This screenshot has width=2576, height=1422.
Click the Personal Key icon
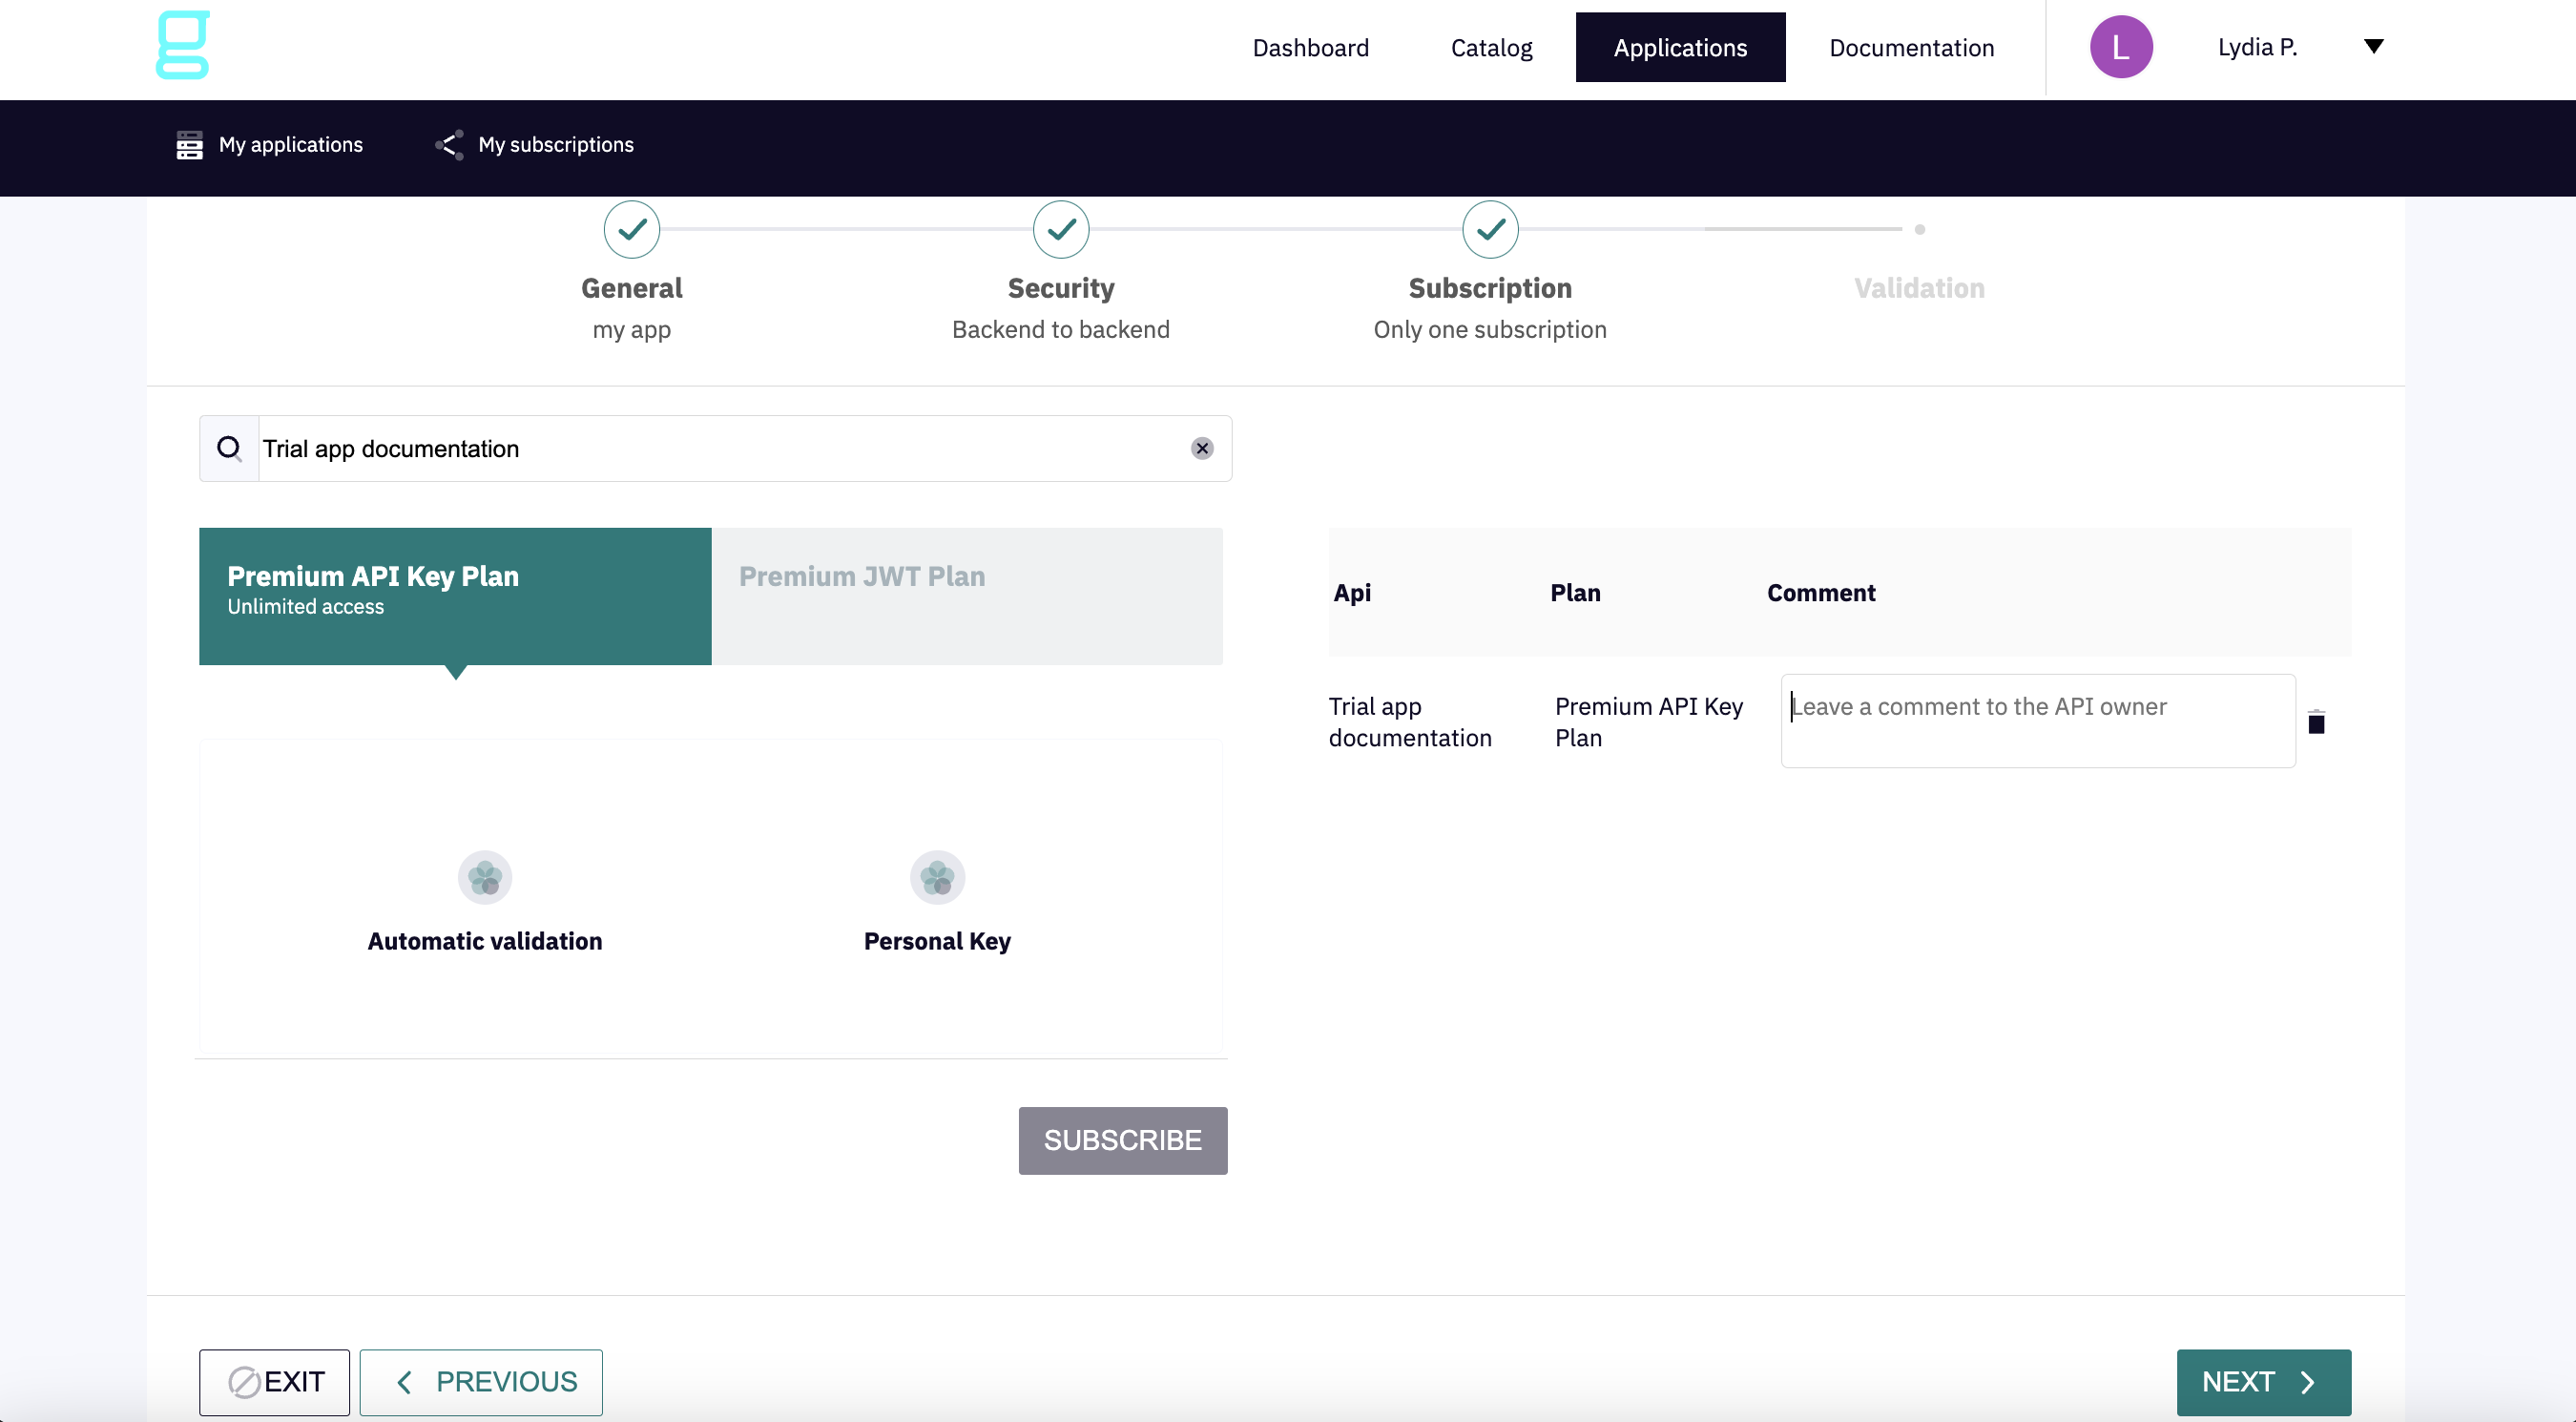(x=937, y=877)
